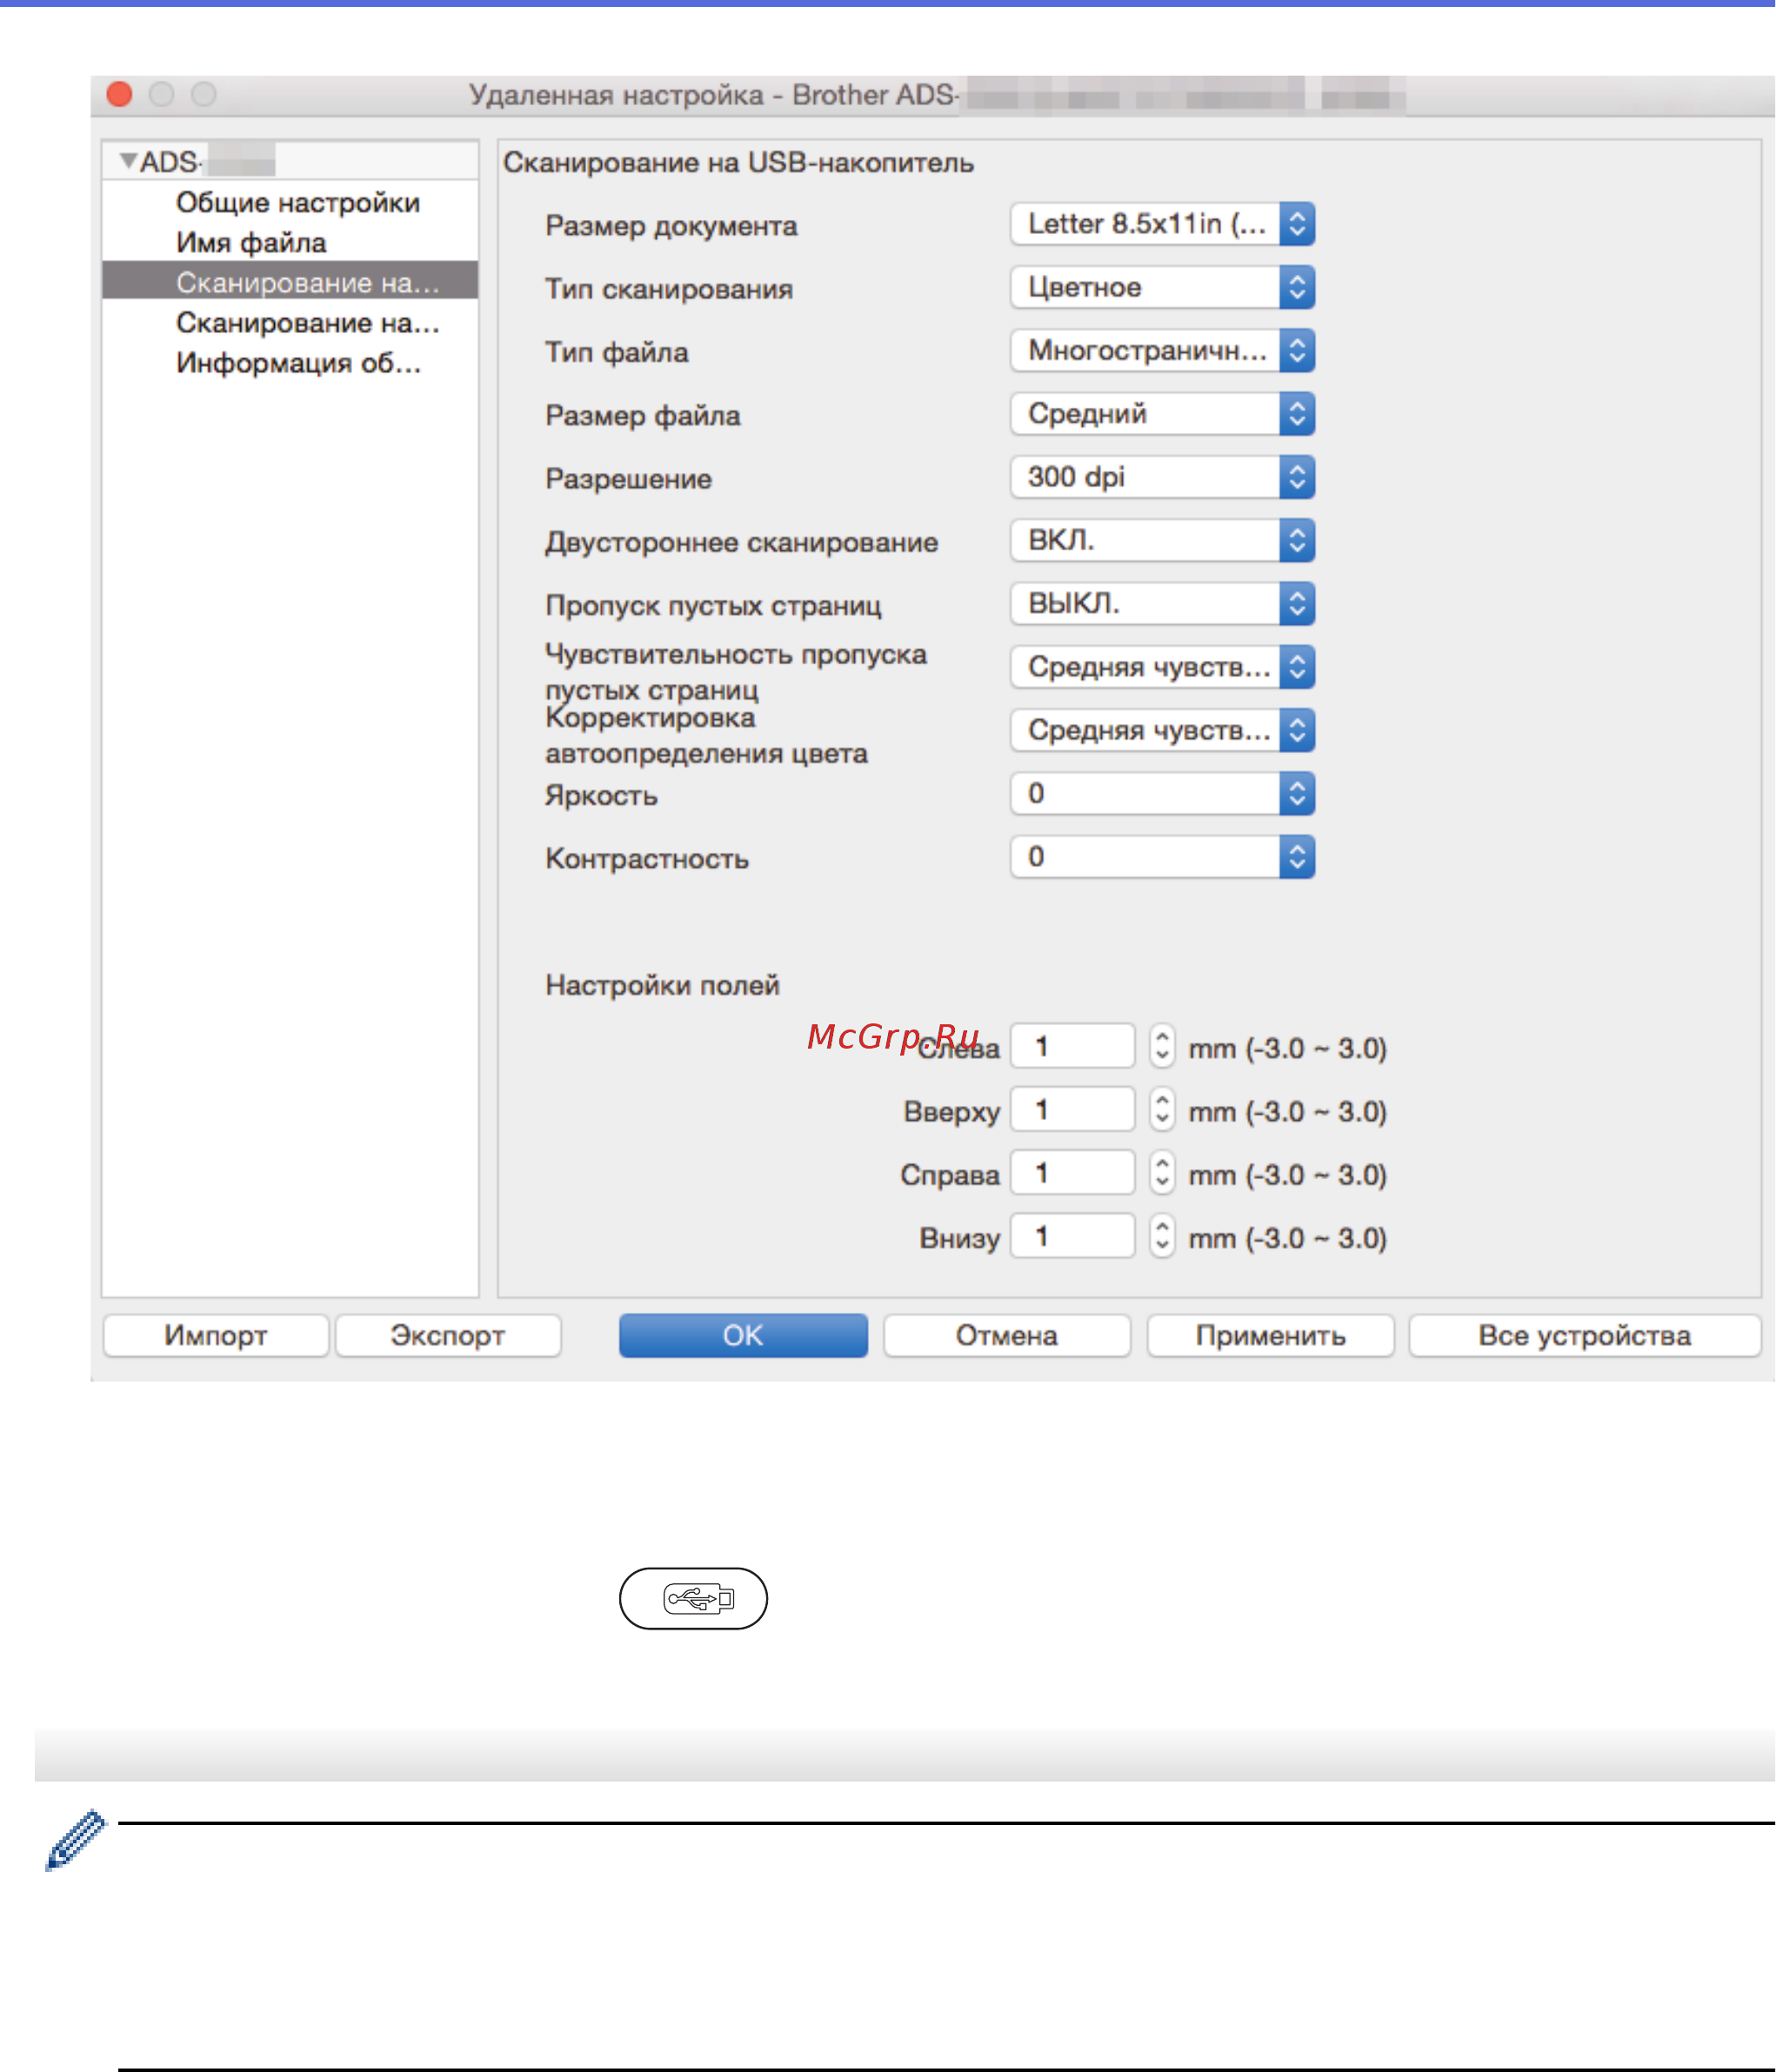
Task: Click the Внизу margin stepper
Action: tap(1161, 1237)
